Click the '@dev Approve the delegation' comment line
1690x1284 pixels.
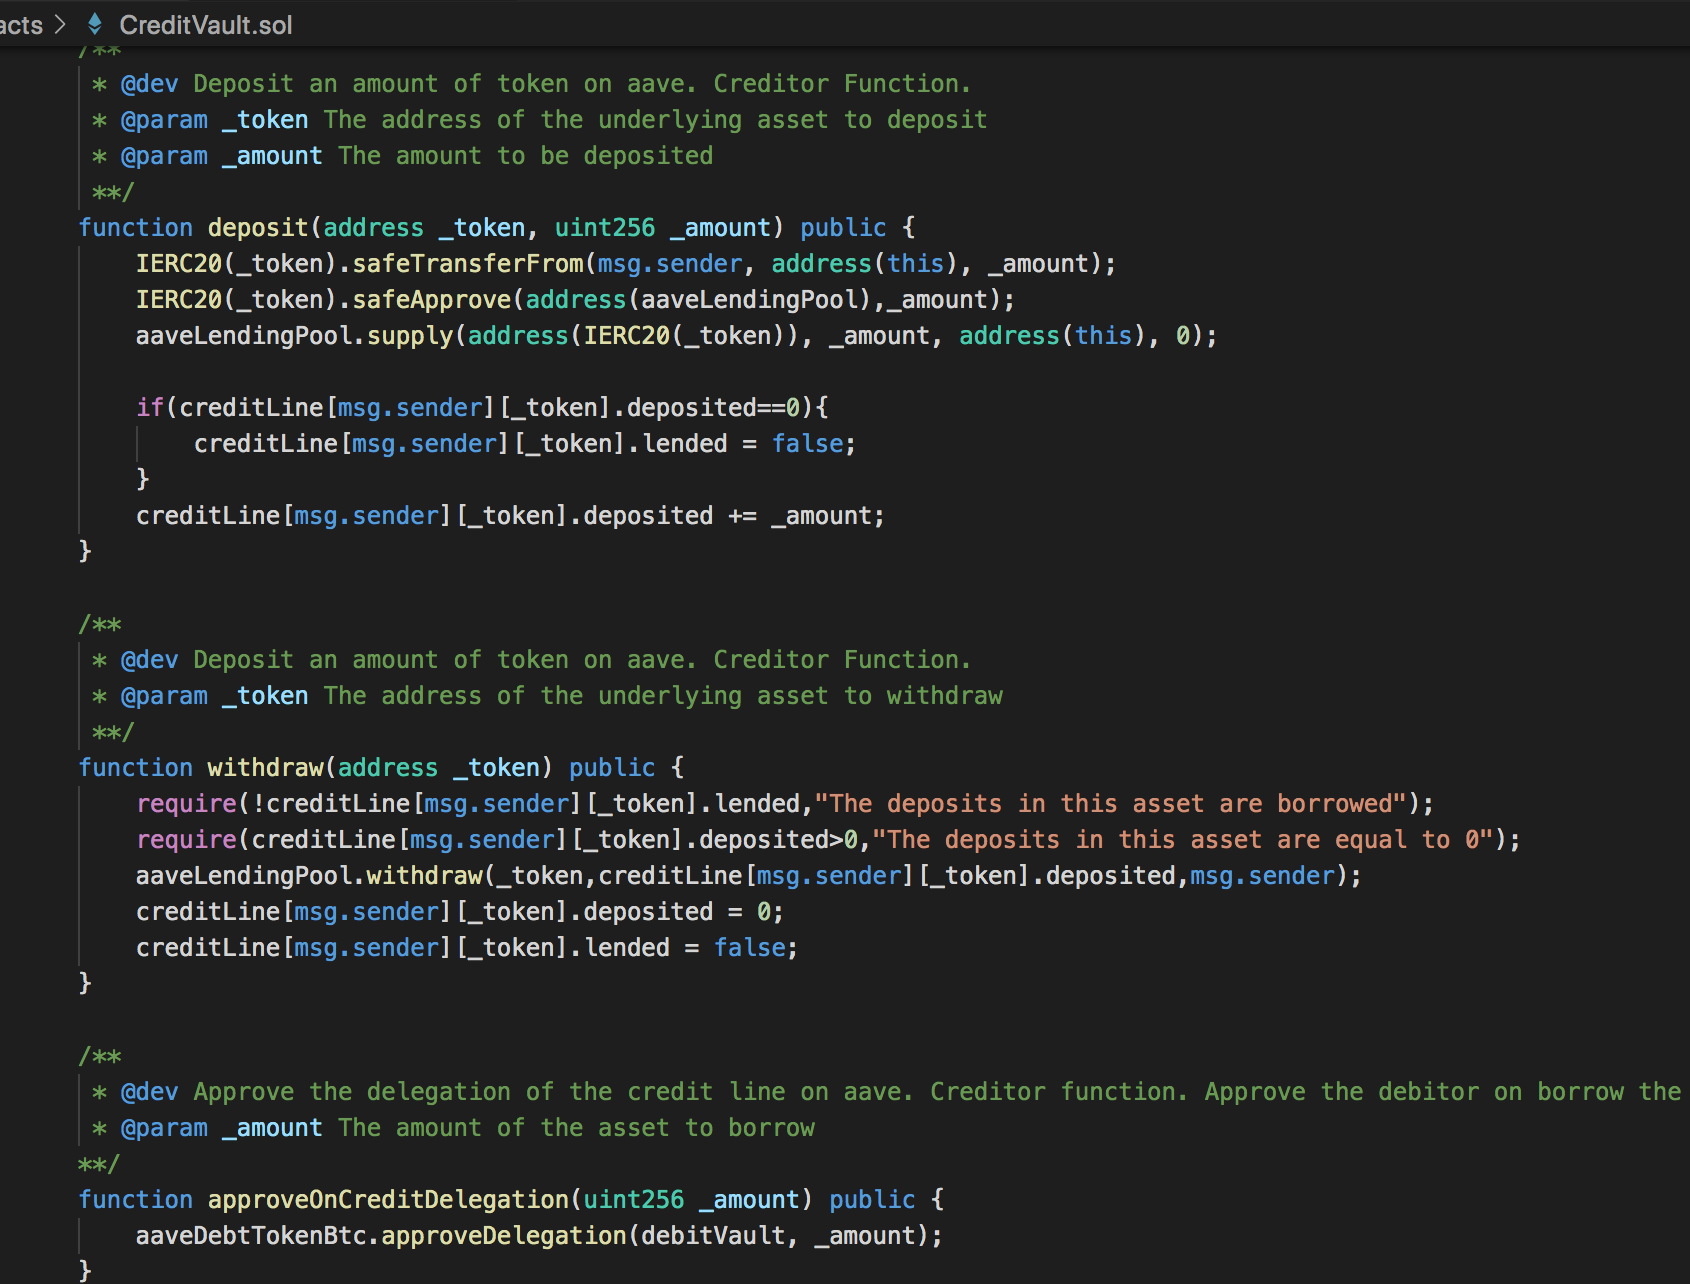click(886, 1092)
